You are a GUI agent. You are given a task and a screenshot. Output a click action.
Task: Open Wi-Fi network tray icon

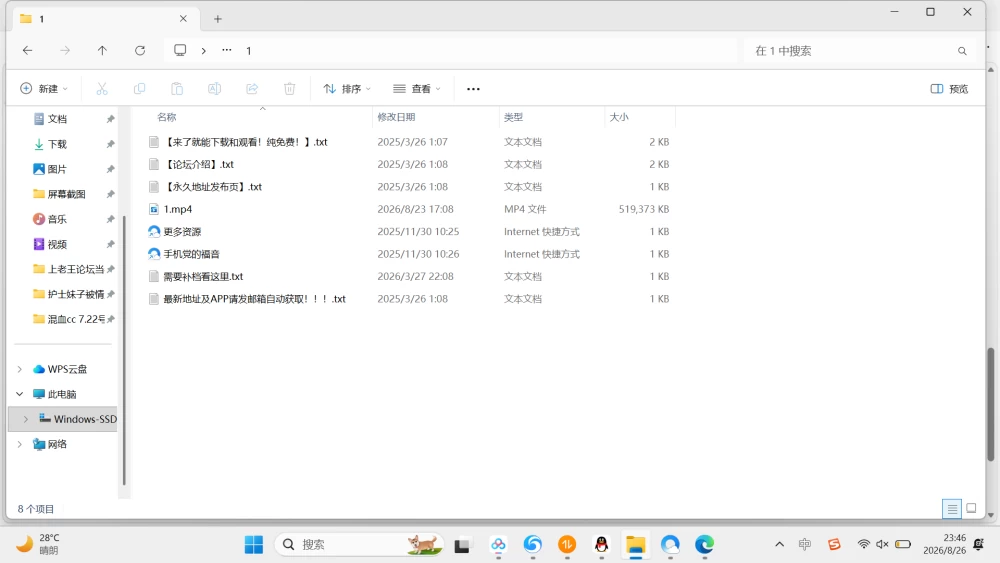(864, 544)
